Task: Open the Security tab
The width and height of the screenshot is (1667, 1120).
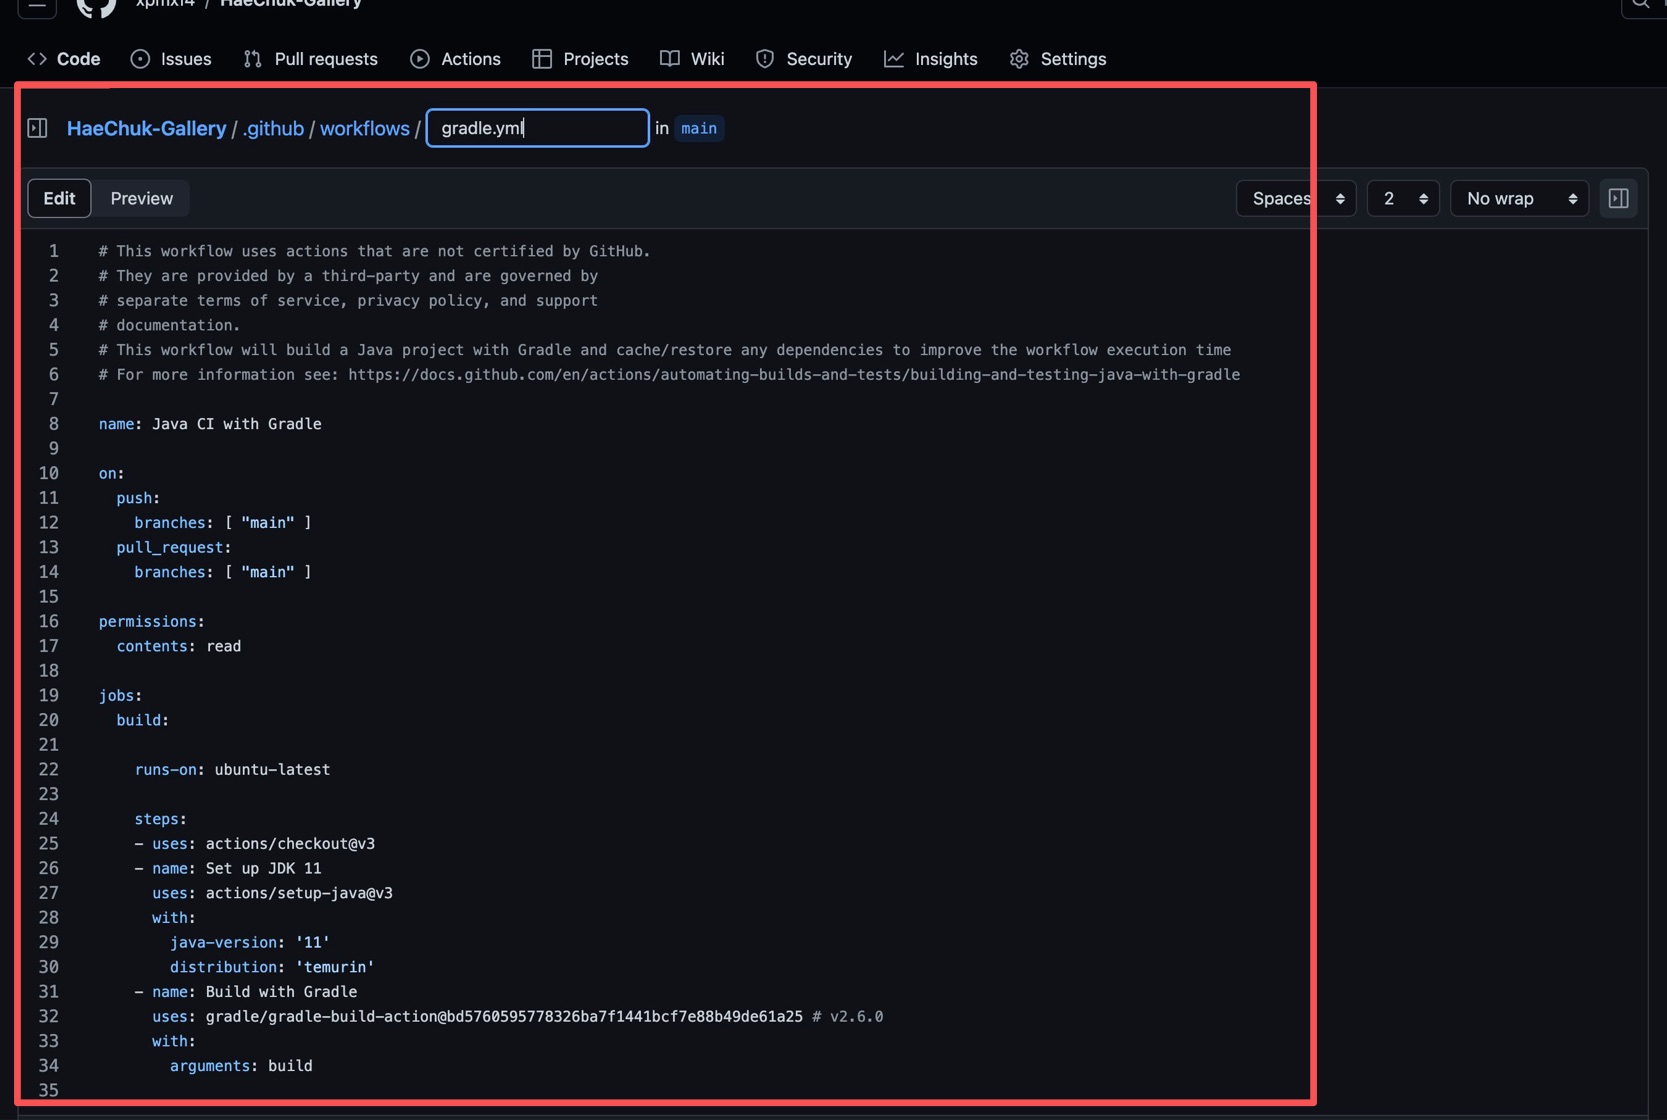Action: point(804,59)
